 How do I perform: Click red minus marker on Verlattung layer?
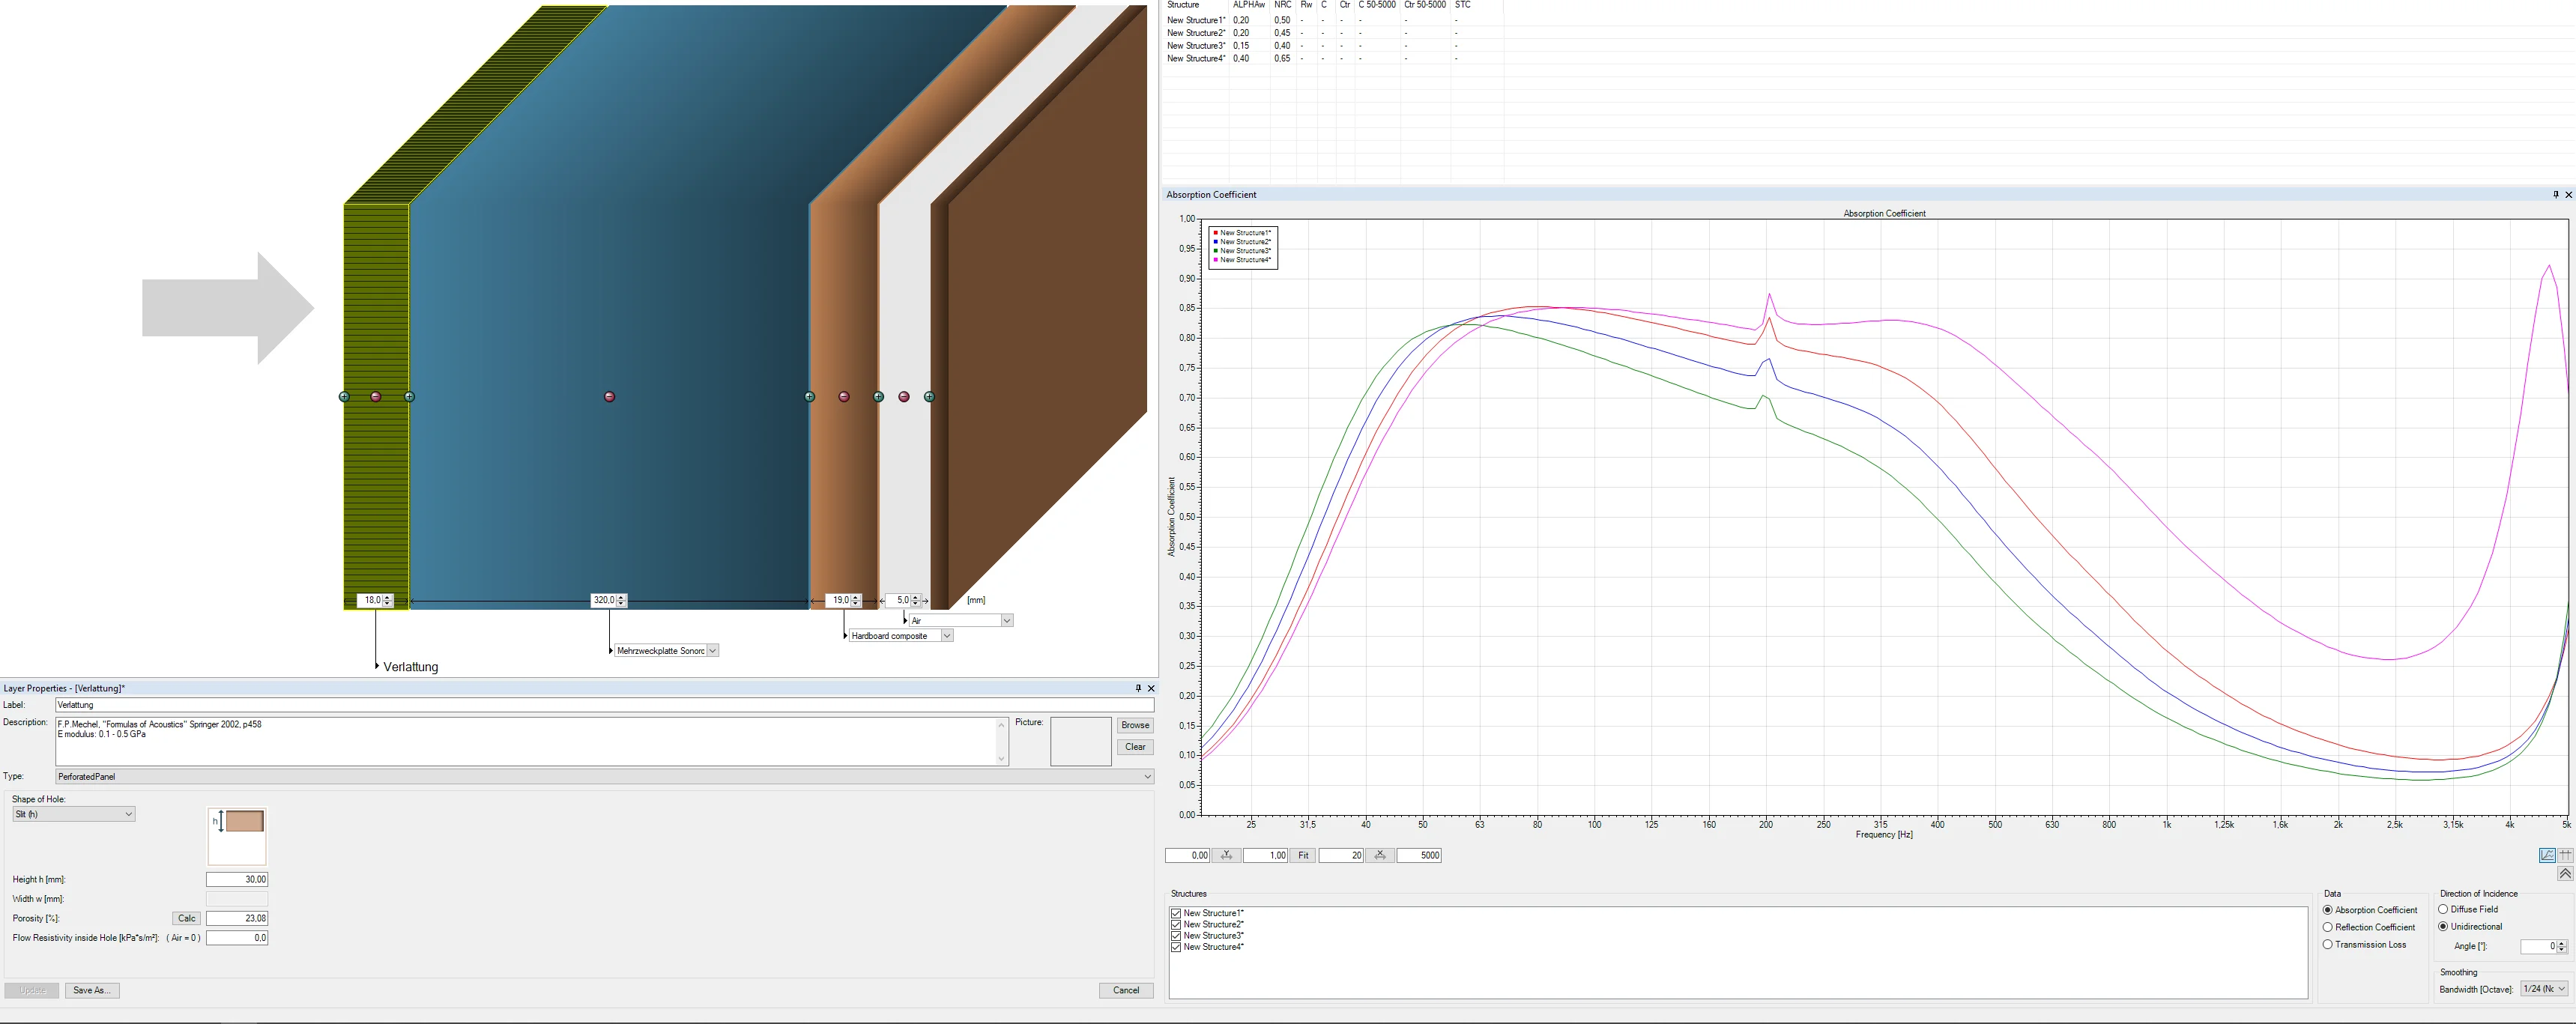click(376, 397)
